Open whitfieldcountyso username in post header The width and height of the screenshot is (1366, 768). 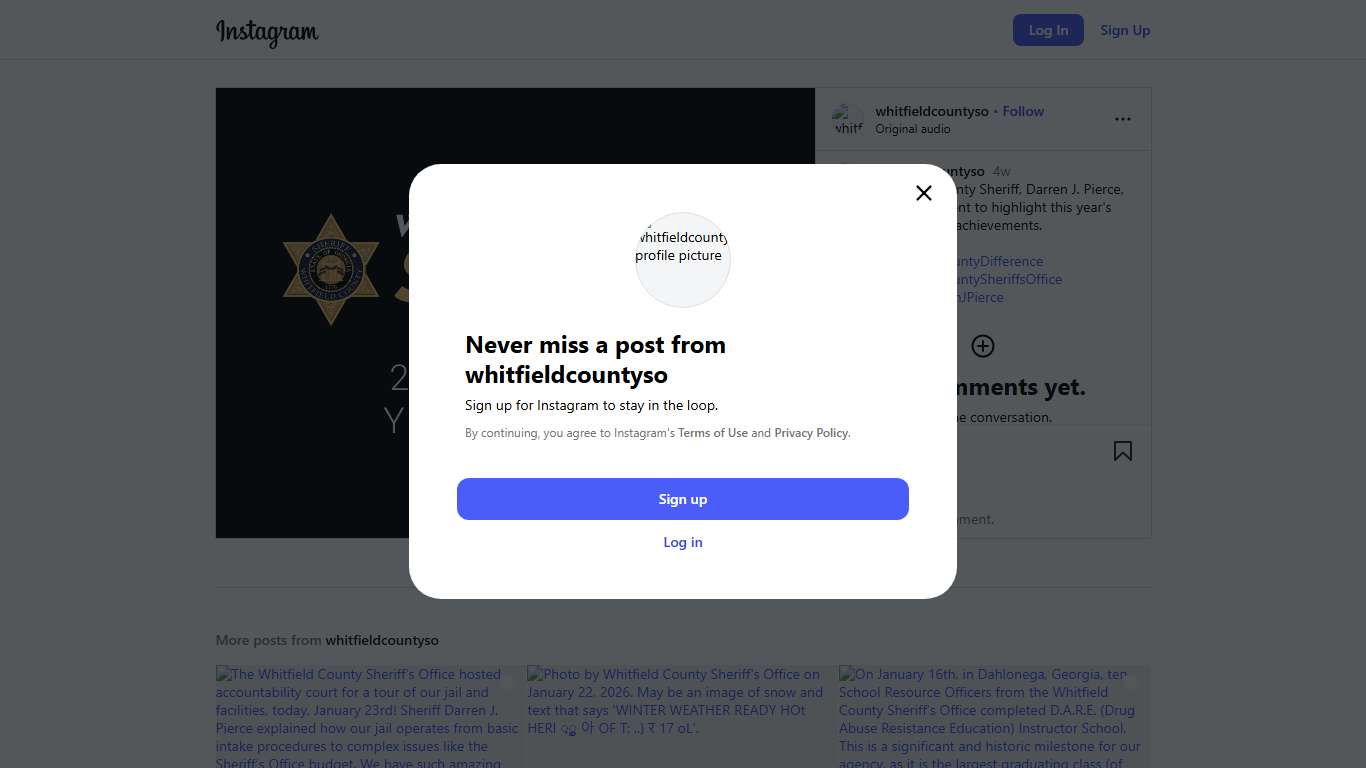[x=931, y=111]
